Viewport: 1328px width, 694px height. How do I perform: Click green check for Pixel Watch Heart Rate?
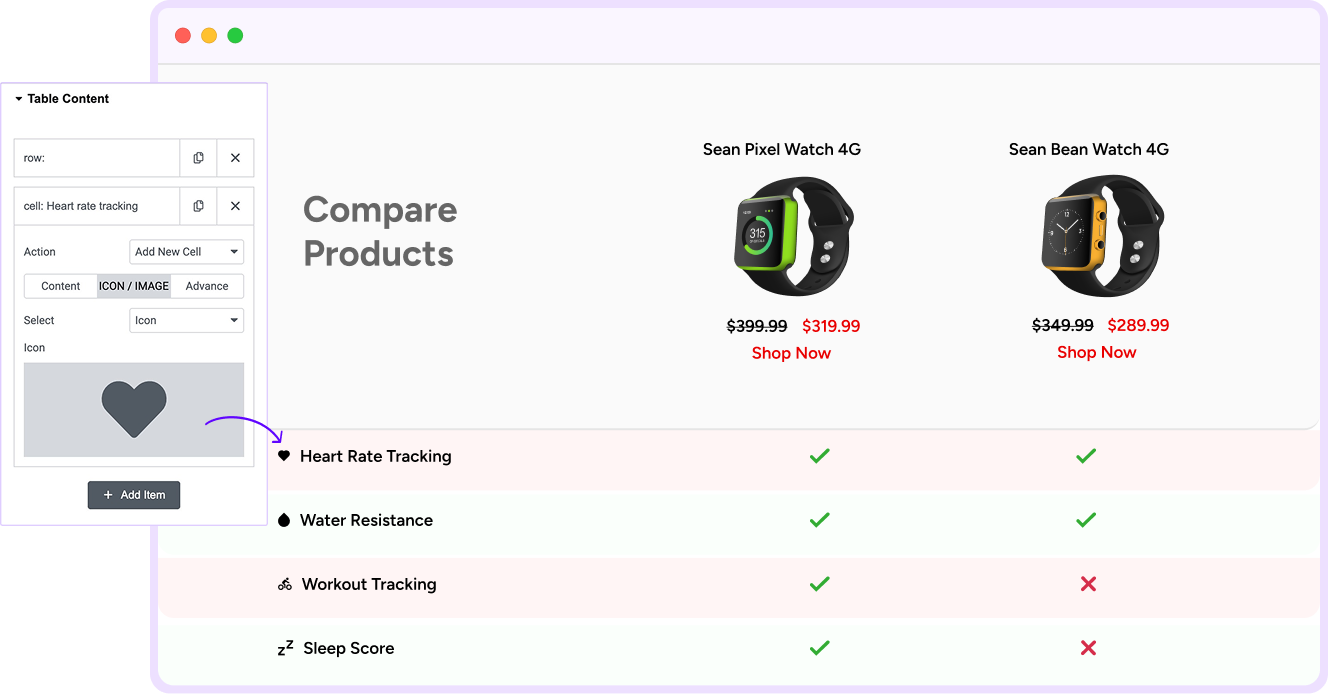[x=819, y=456]
